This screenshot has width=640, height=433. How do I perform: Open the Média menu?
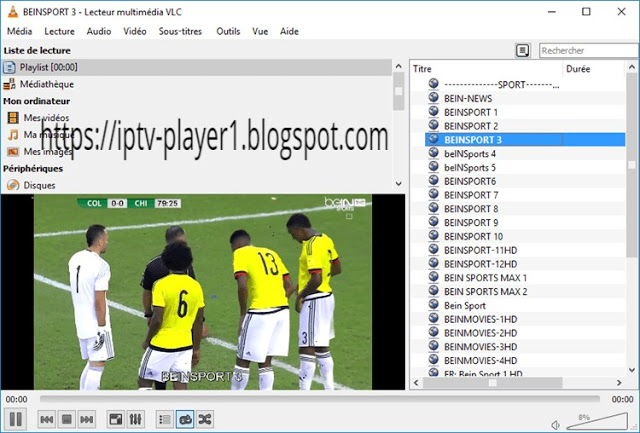pyautogui.click(x=20, y=31)
